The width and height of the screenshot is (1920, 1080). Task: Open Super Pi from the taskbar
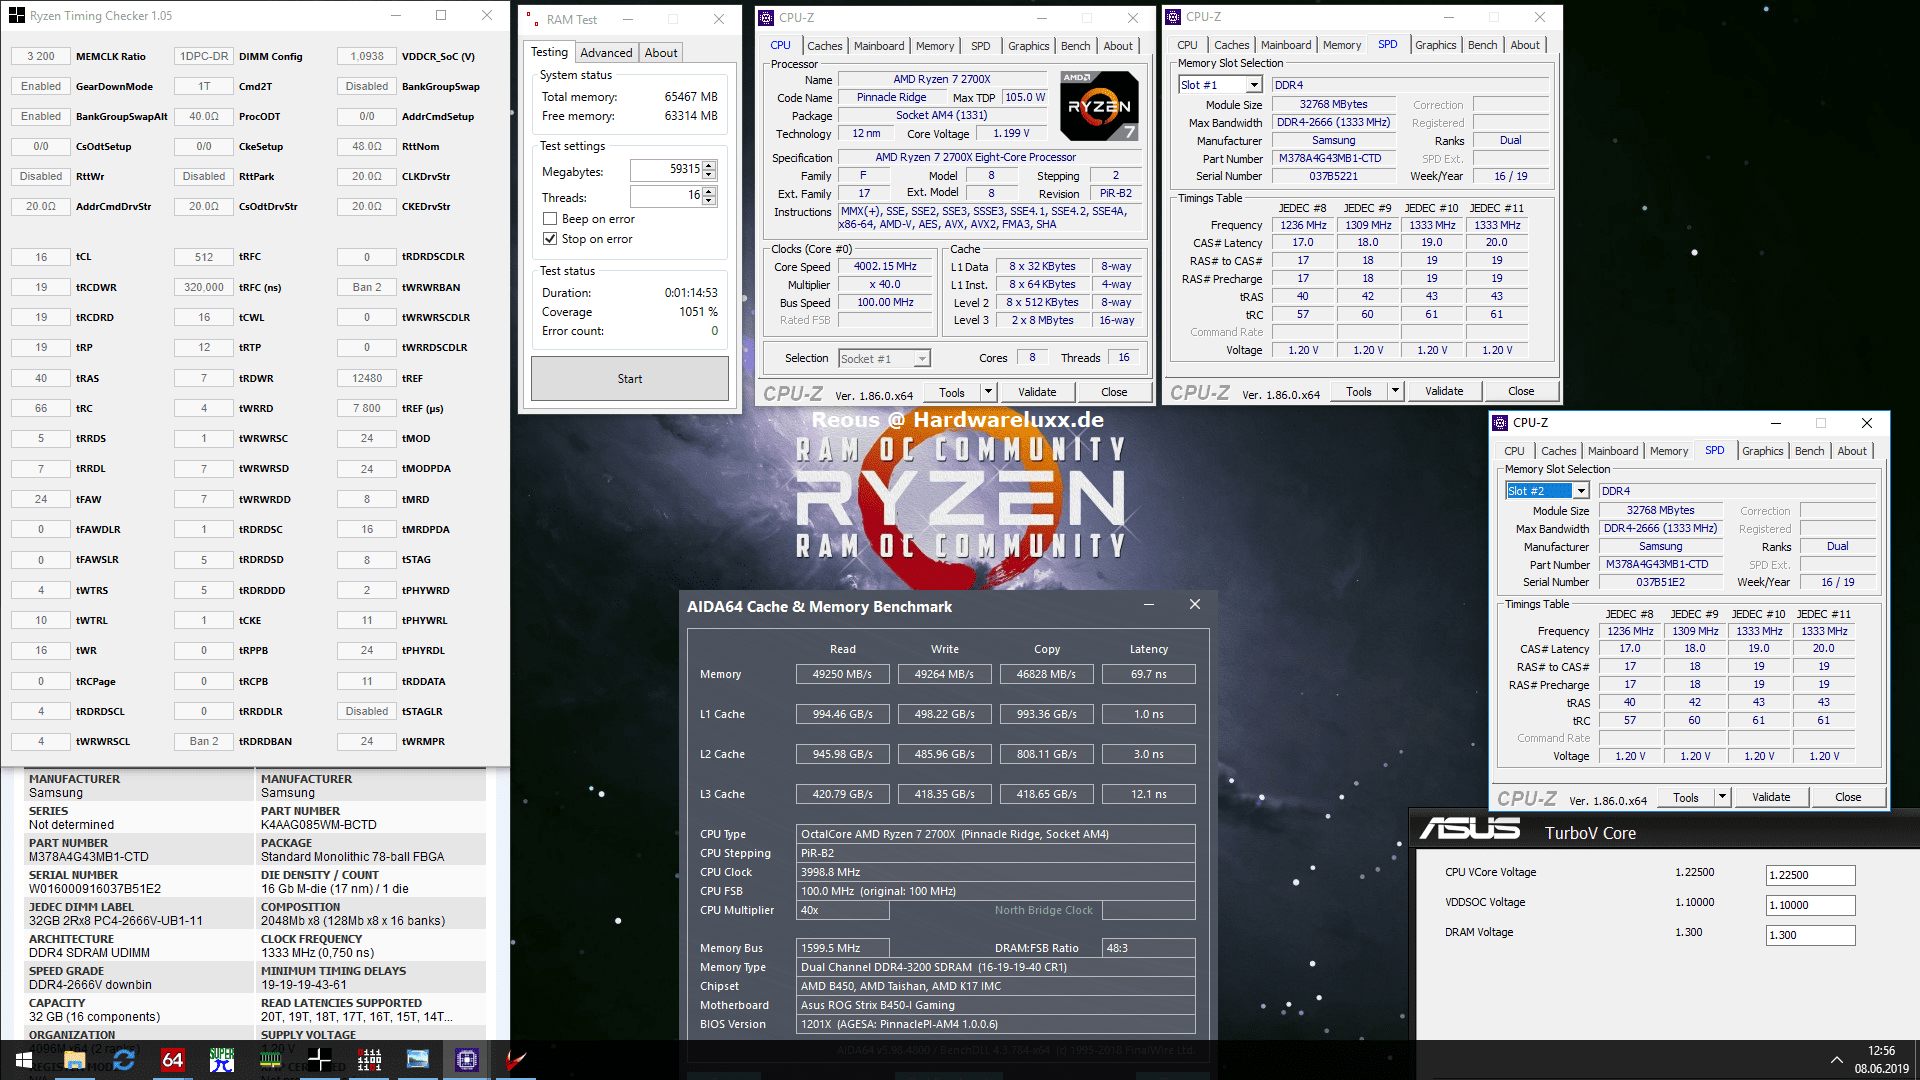click(x=222, y=1059)
